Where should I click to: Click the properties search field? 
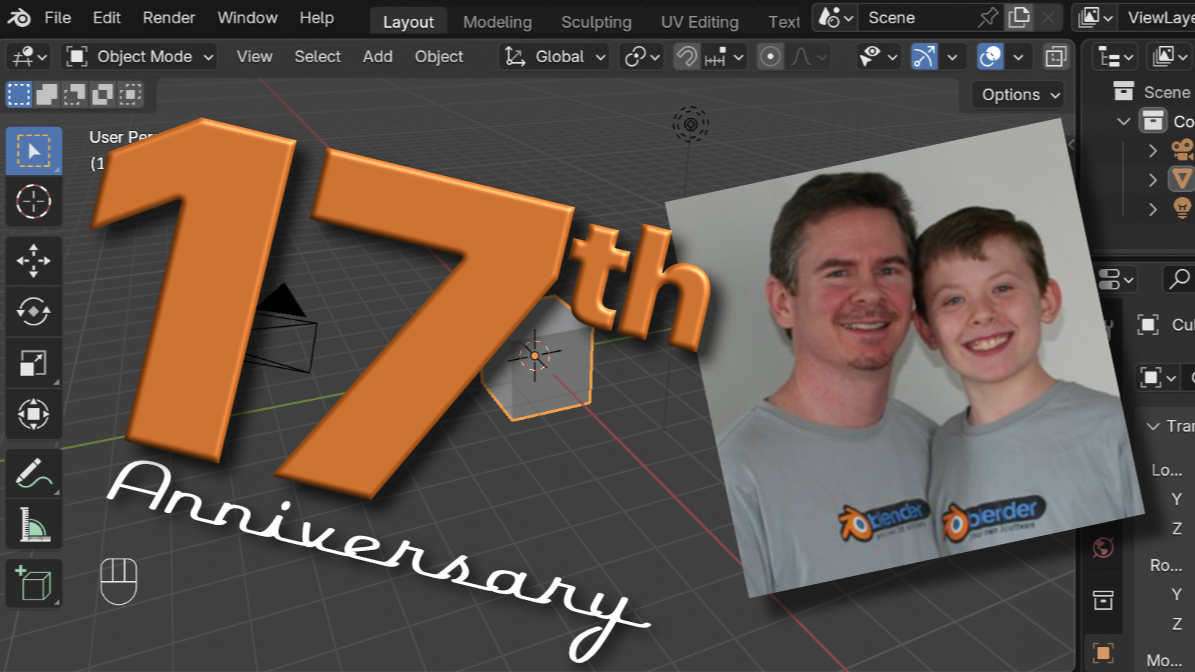tap(1179, 280)
